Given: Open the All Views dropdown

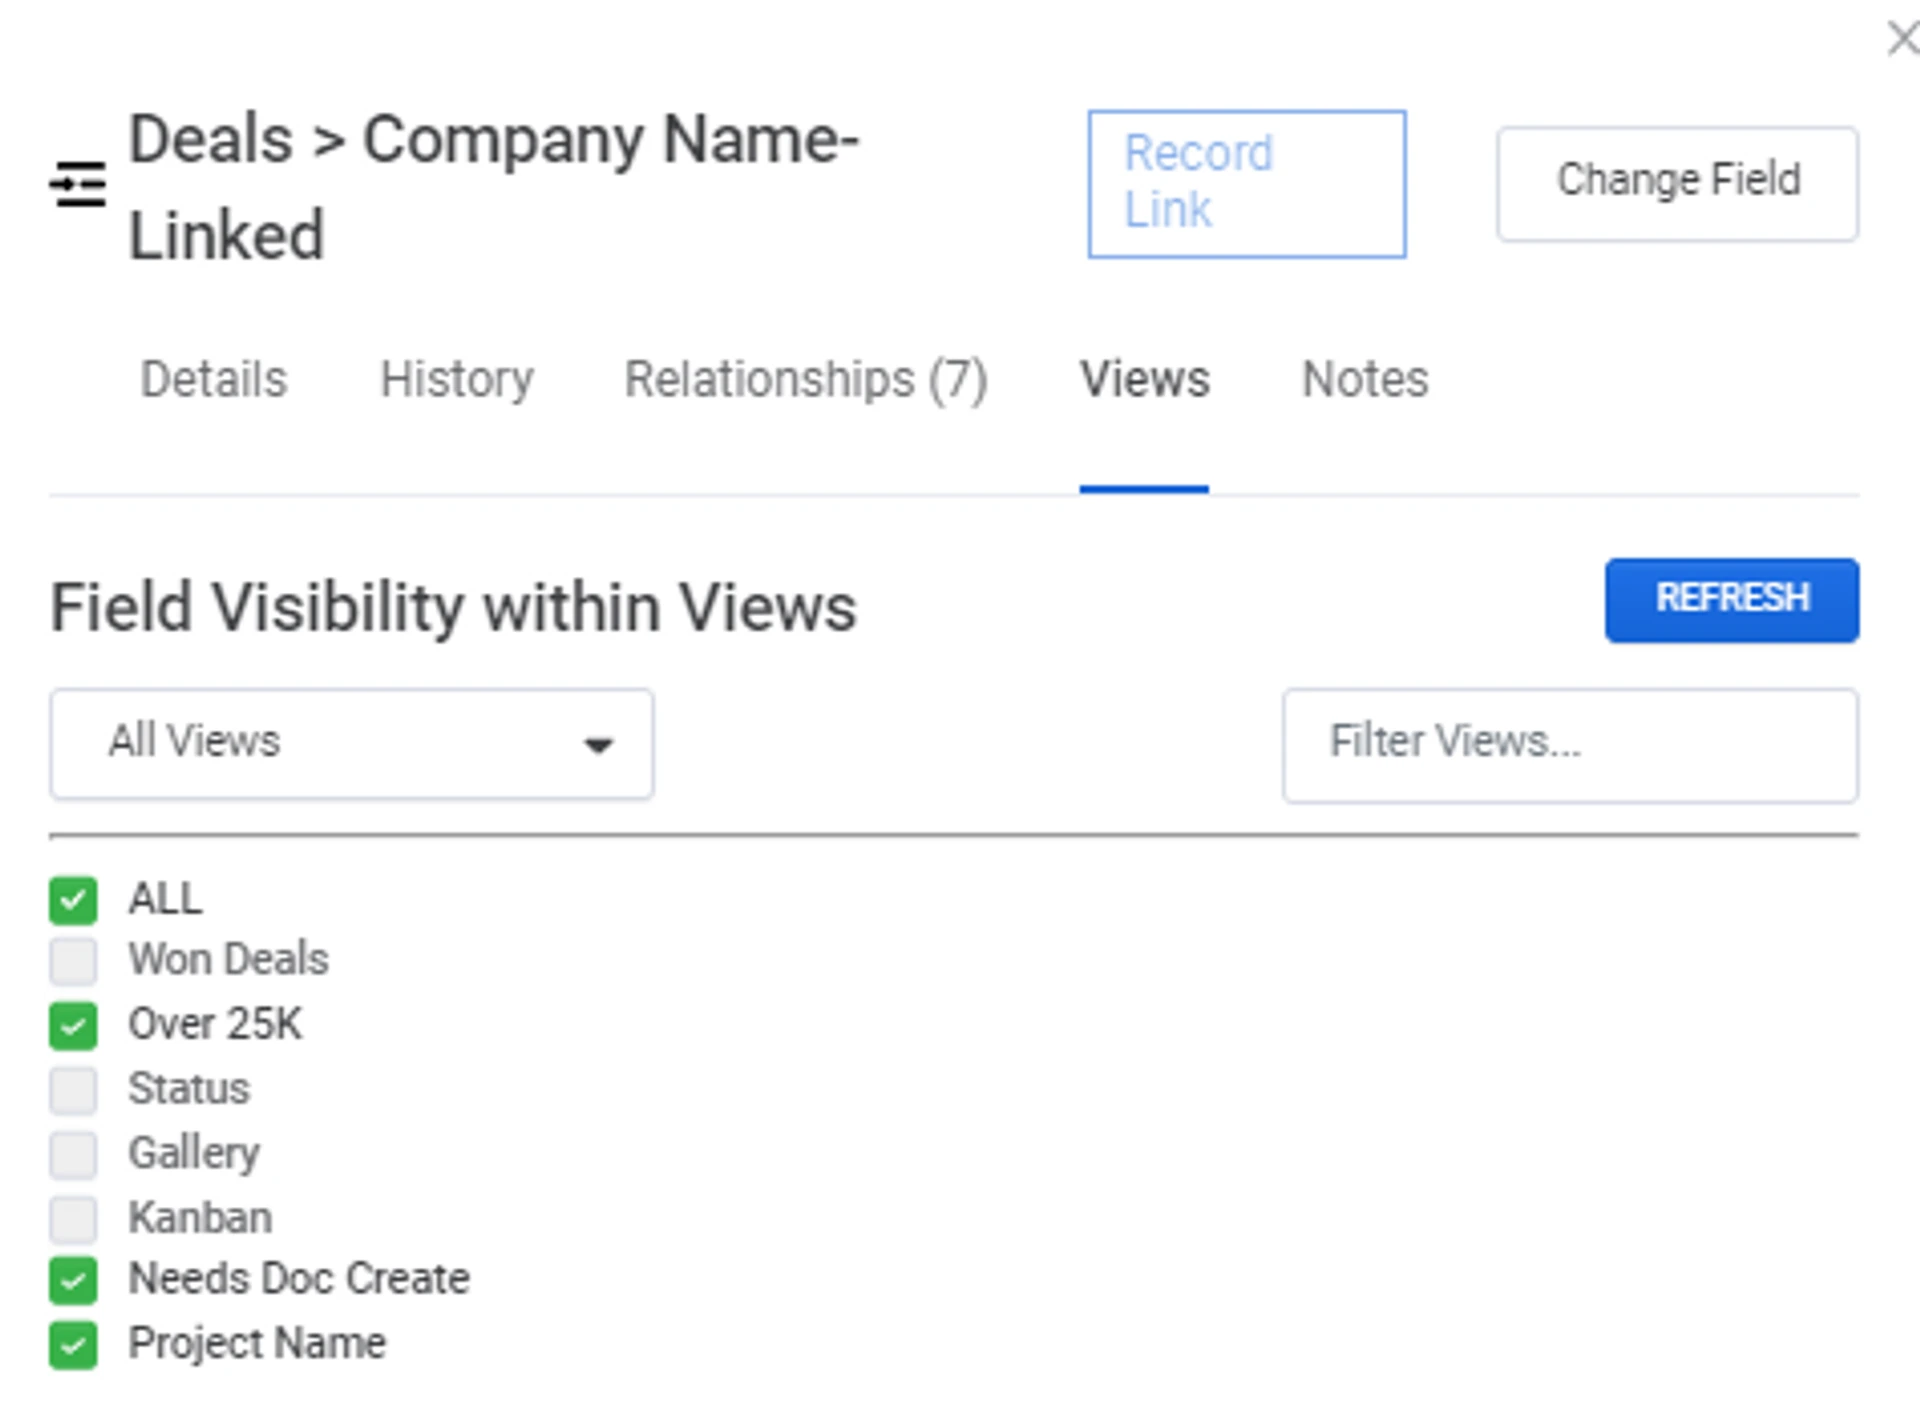Looking at the screenshot, I should (350, 743).
